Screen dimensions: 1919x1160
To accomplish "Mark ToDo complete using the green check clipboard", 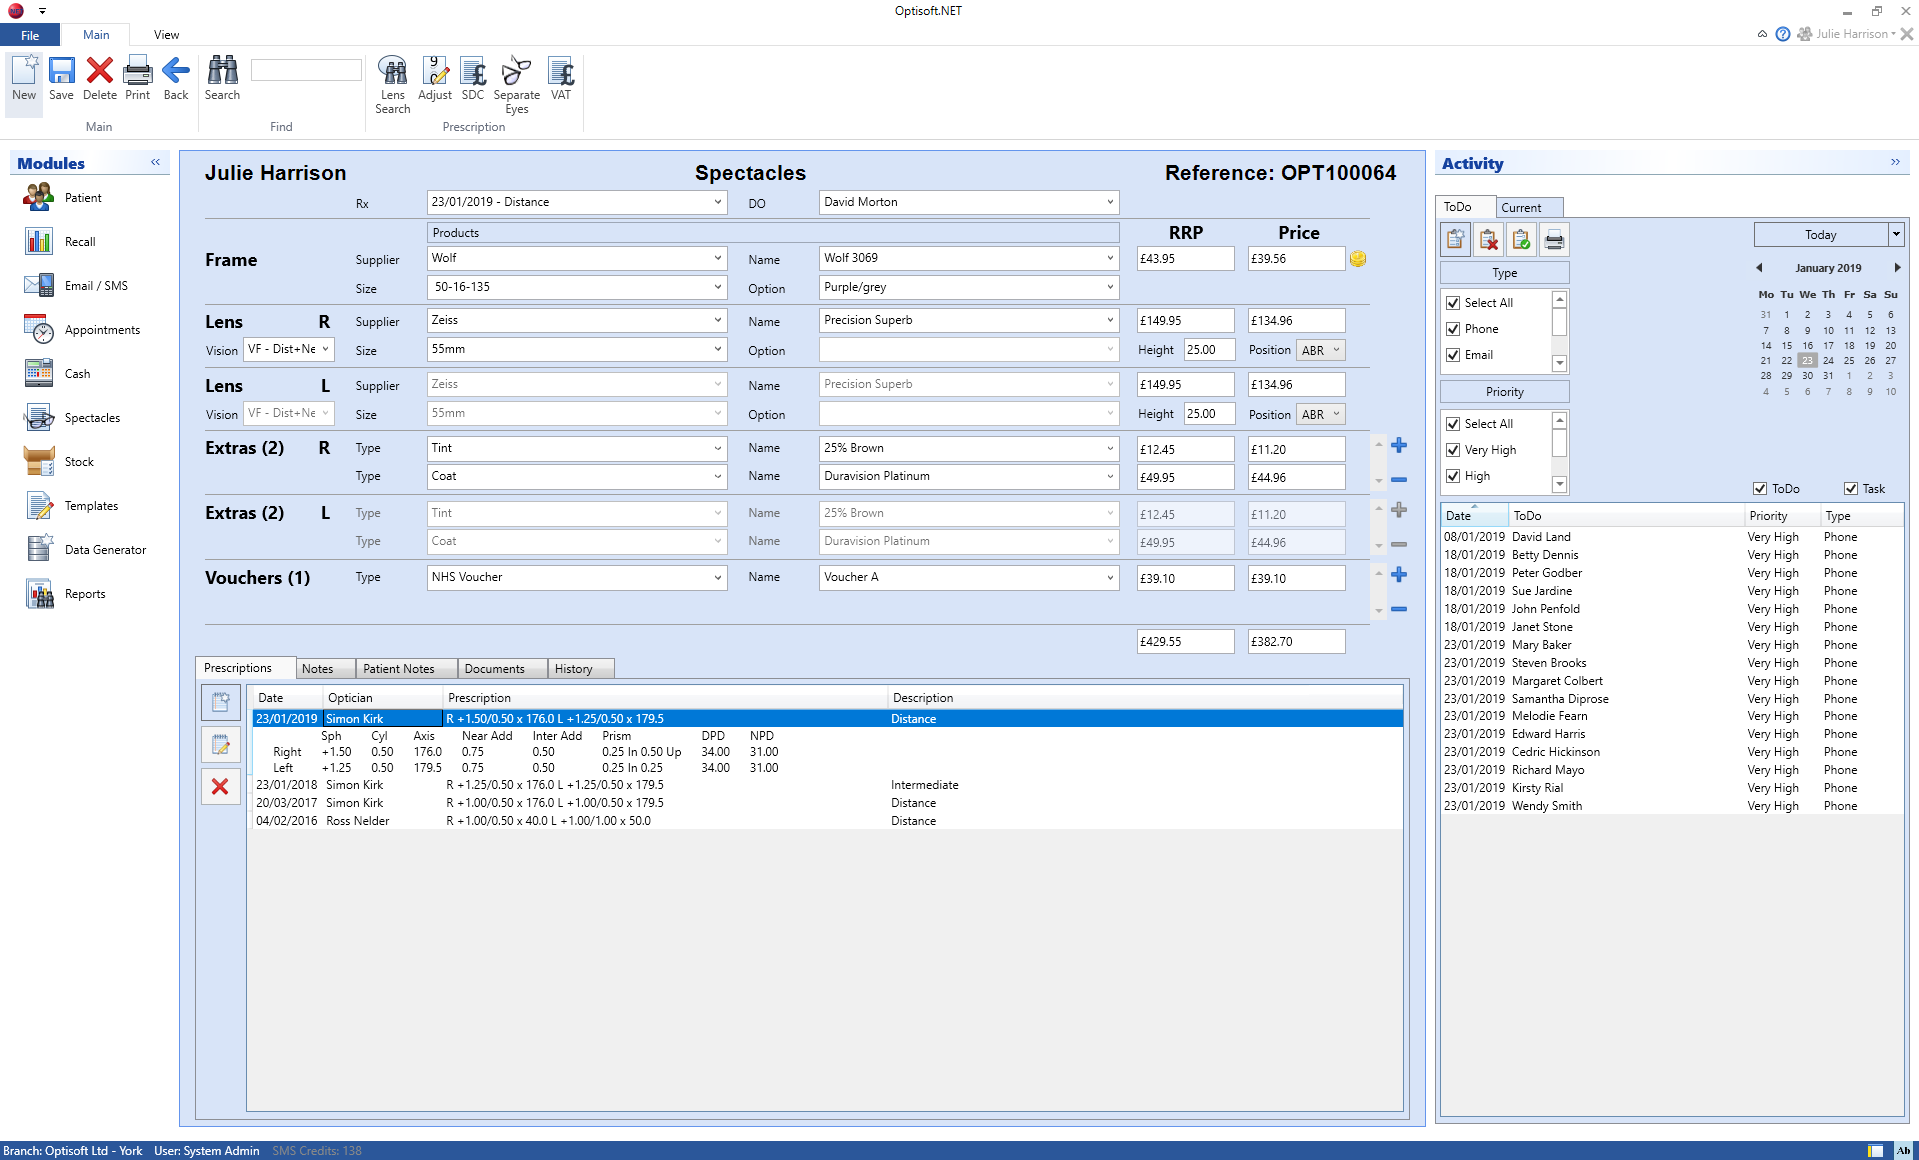I will tap(1521, 239).
